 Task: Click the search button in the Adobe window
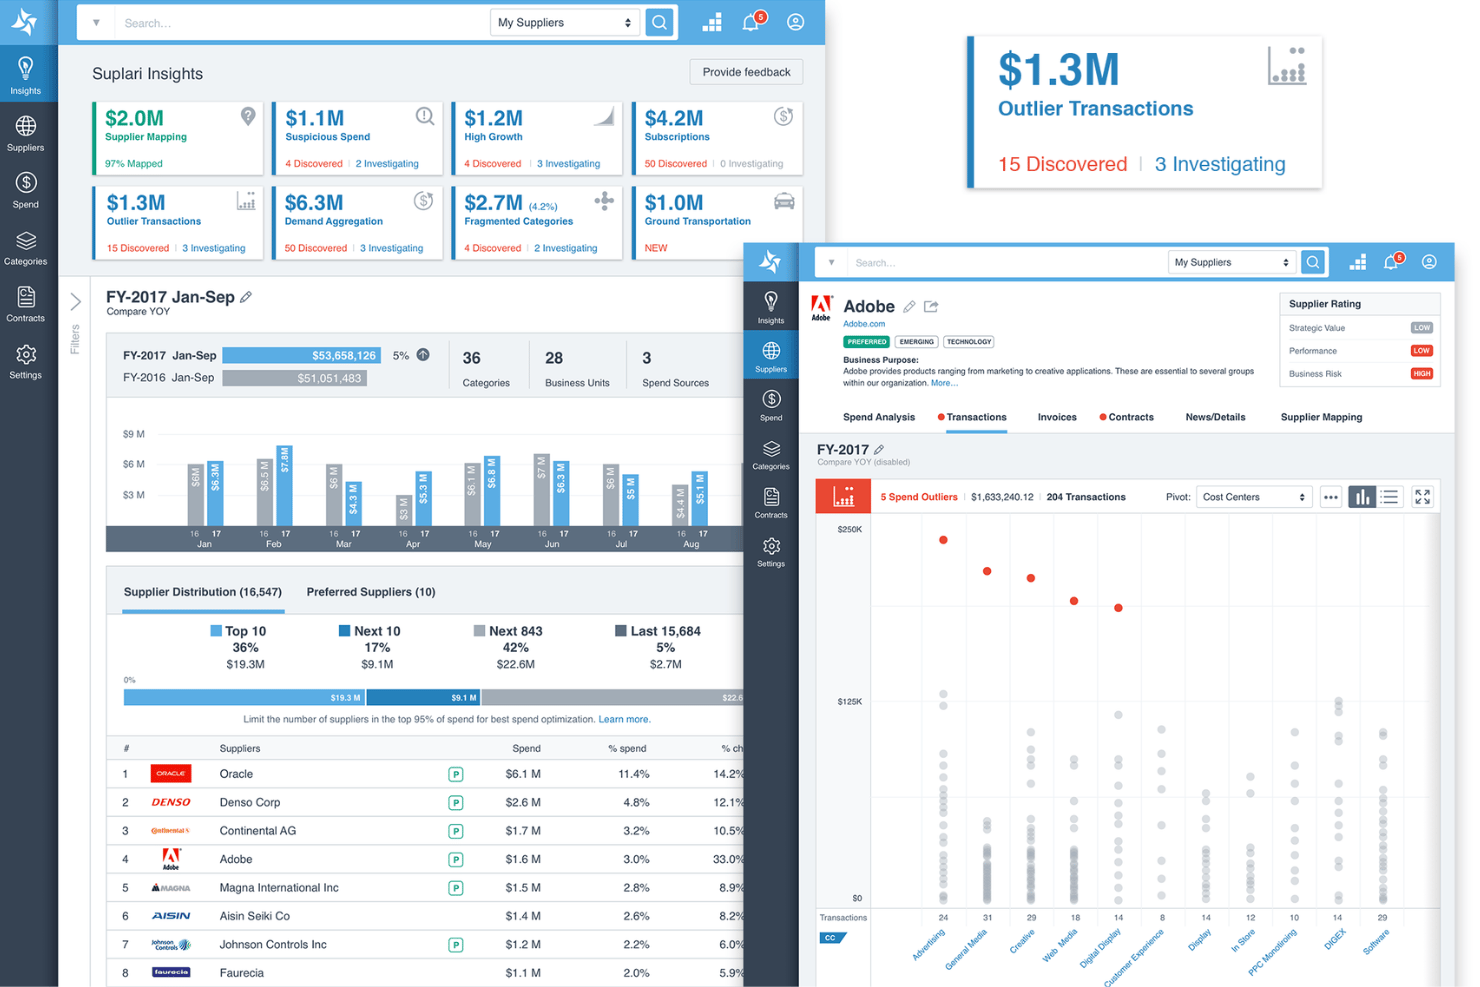click(x=1313, y=262)
